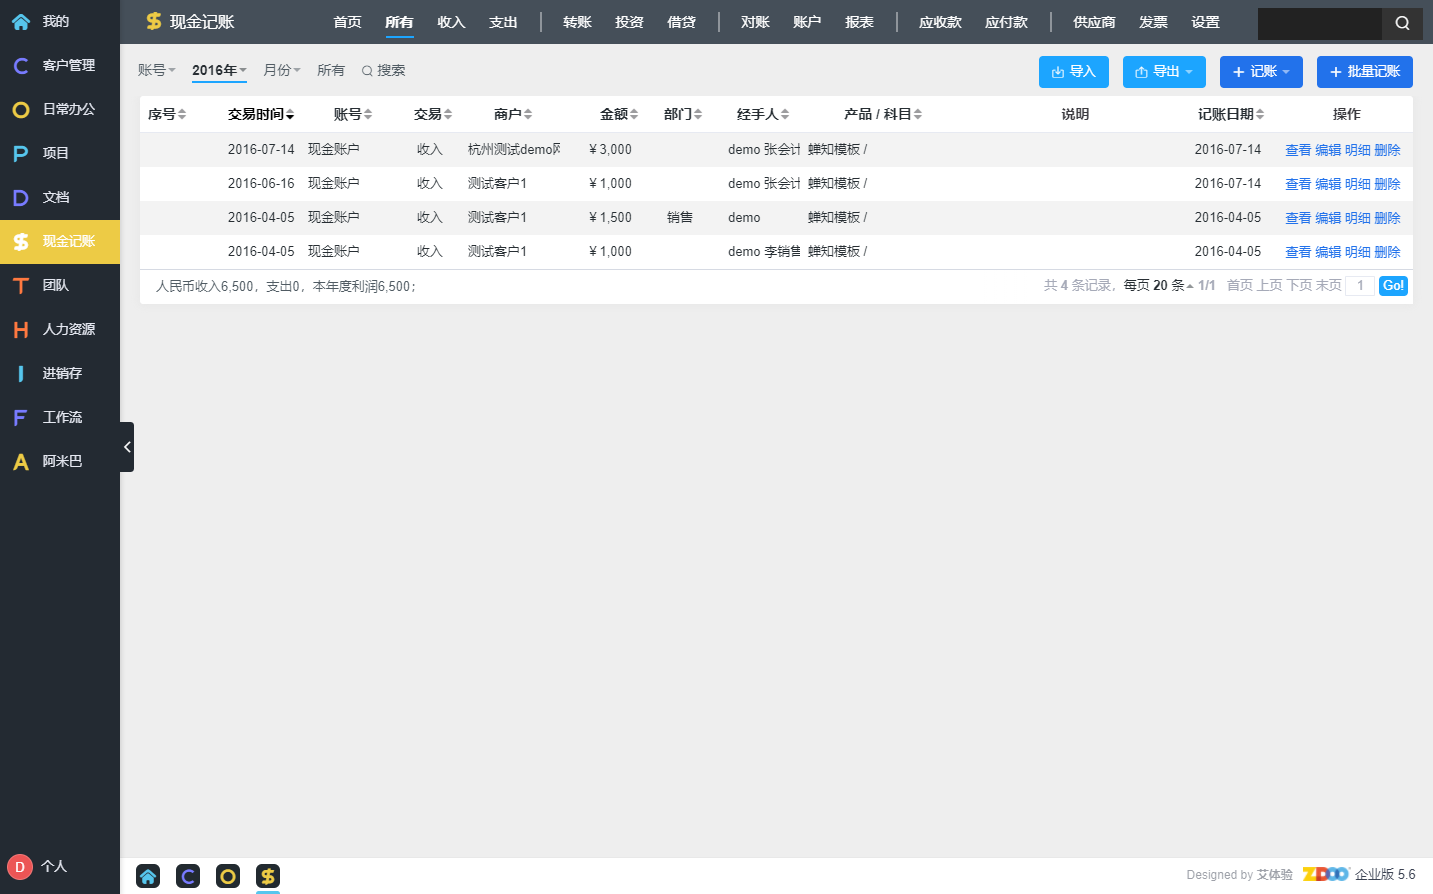
Task: Go to 首页 menu tab
Action: (x=347, y=22)
